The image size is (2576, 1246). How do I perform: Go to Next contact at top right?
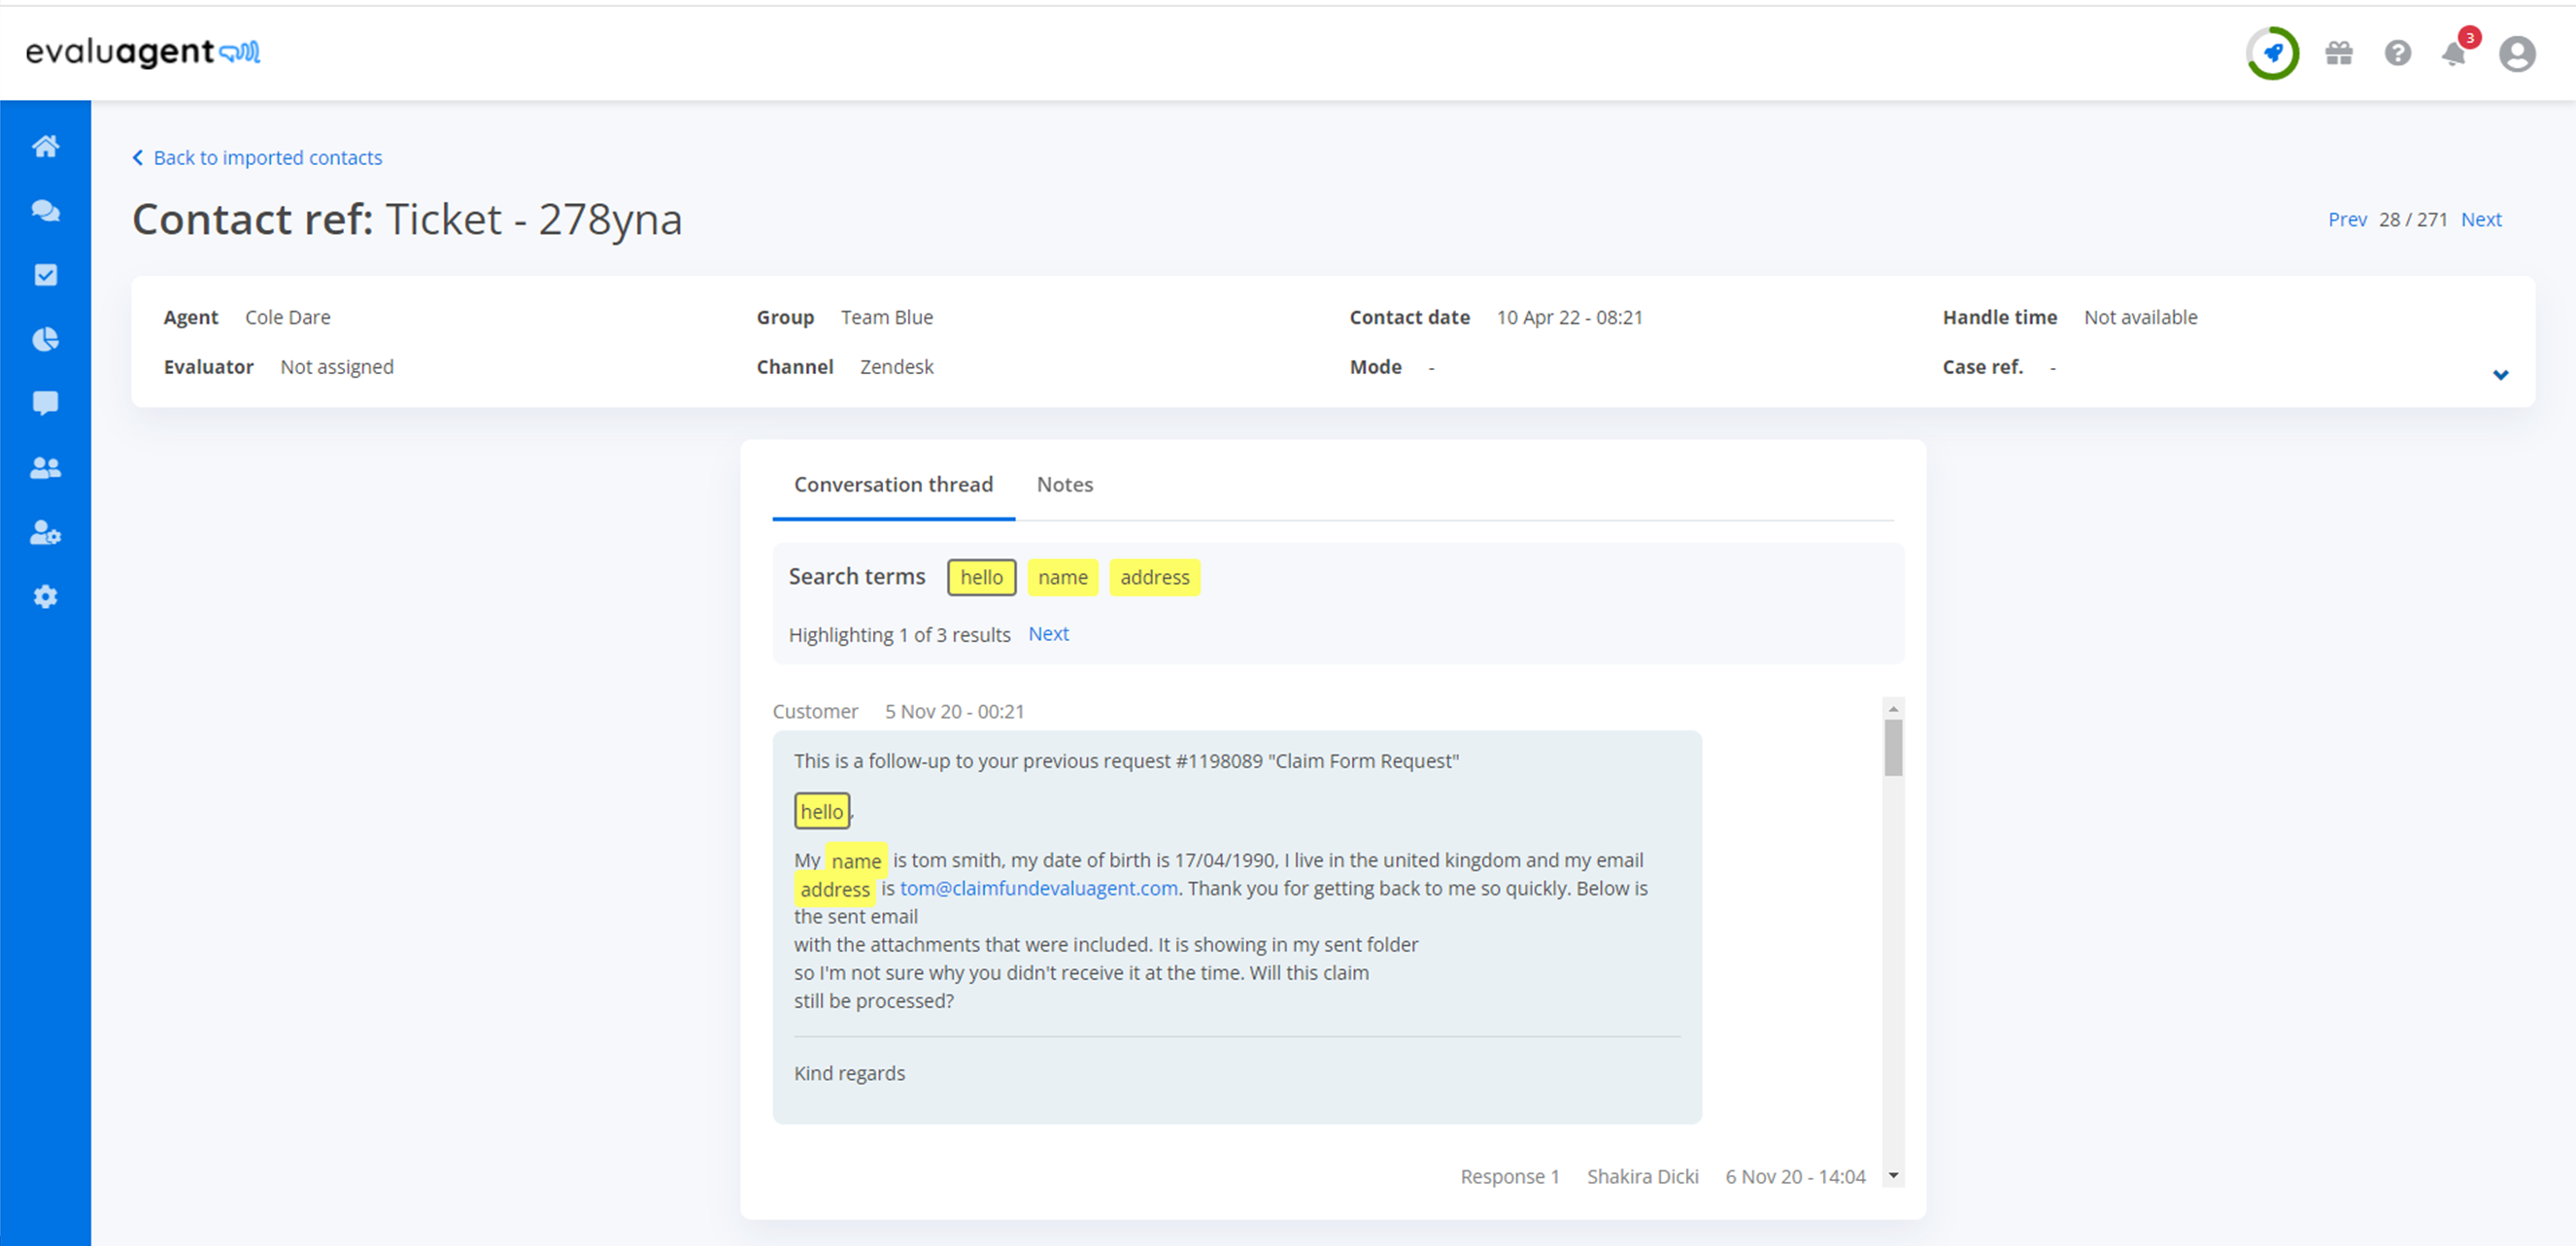(2481, 219)
